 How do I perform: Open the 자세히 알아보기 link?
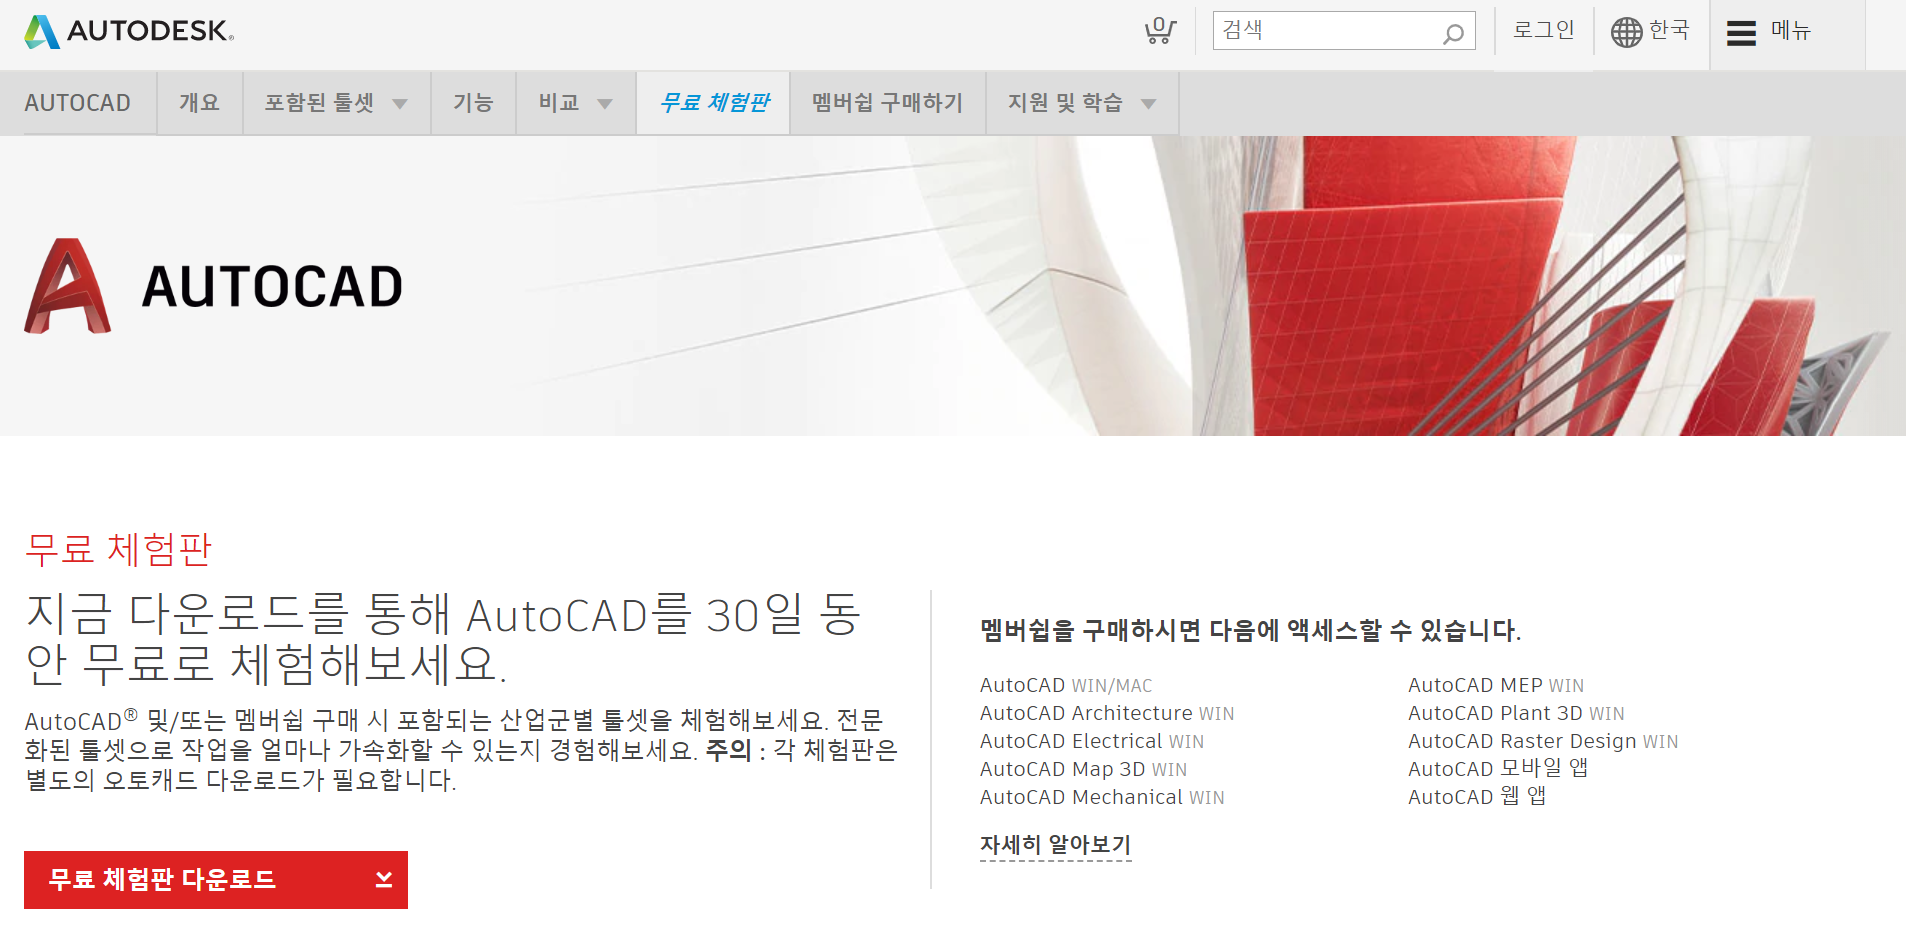(x=1055, y=845)
